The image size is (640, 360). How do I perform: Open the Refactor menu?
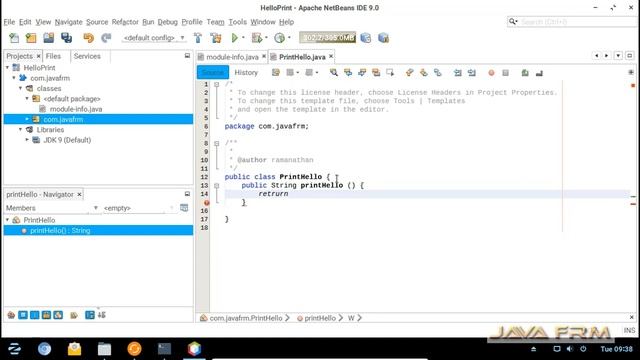tap(125, 22)
